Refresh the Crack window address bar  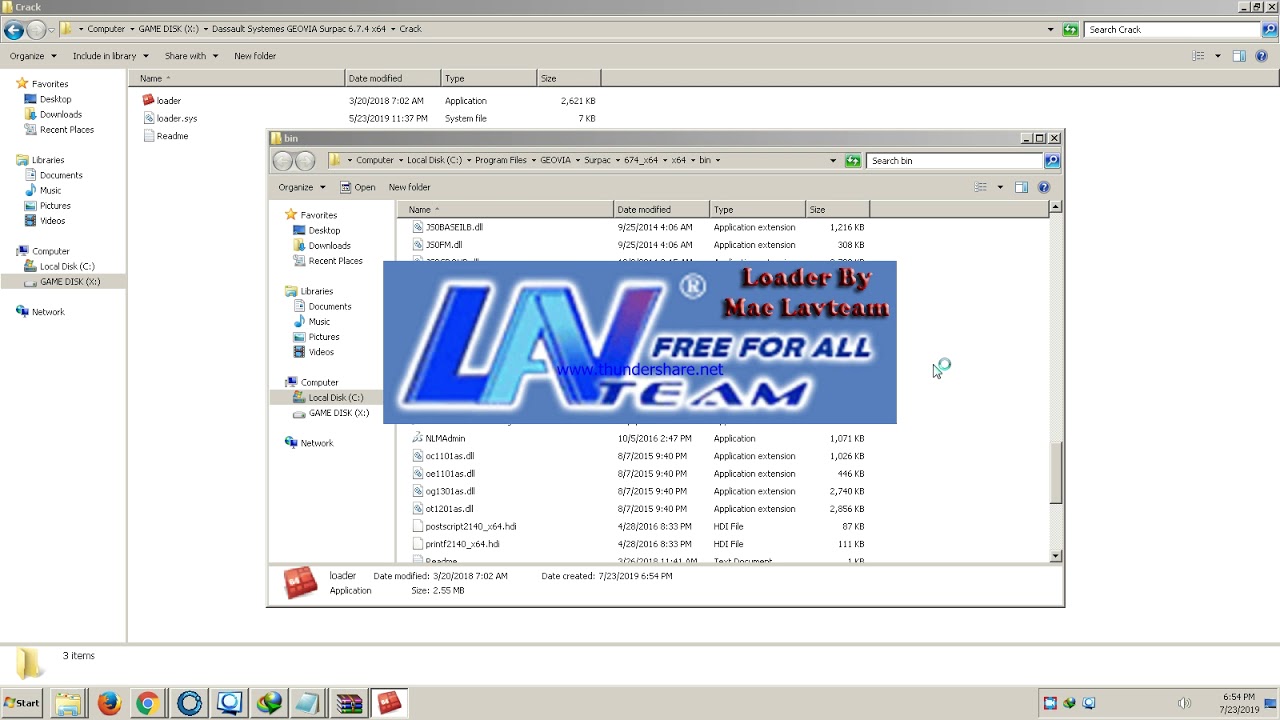point(1070,30)
